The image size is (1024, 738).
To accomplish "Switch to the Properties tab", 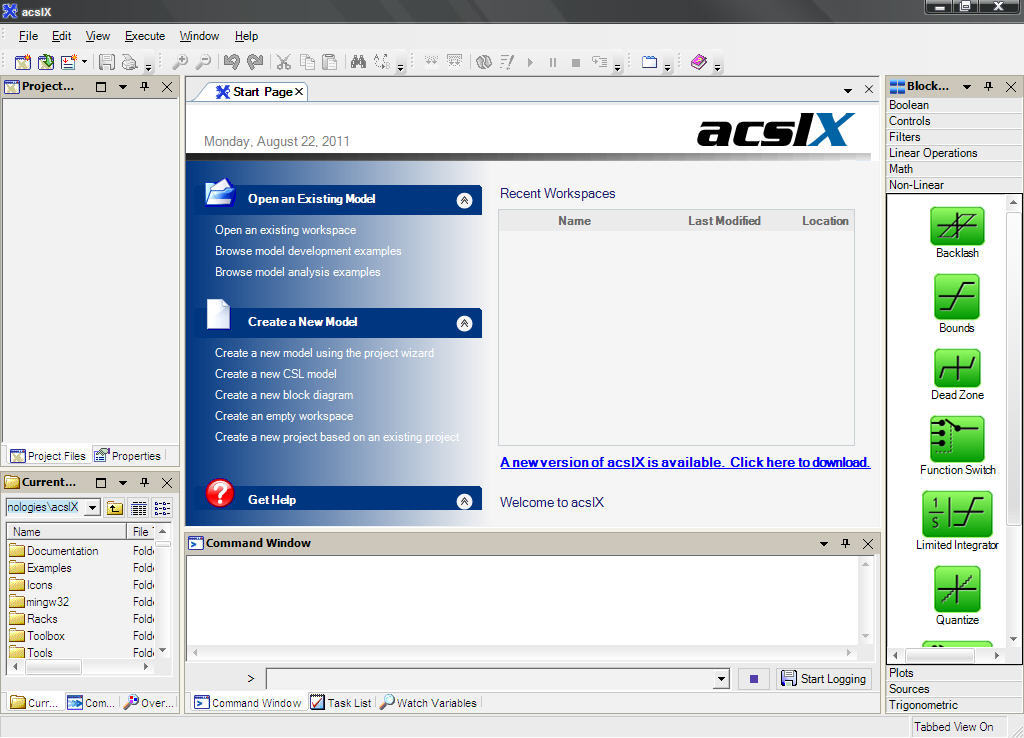I will pos(127,455).
